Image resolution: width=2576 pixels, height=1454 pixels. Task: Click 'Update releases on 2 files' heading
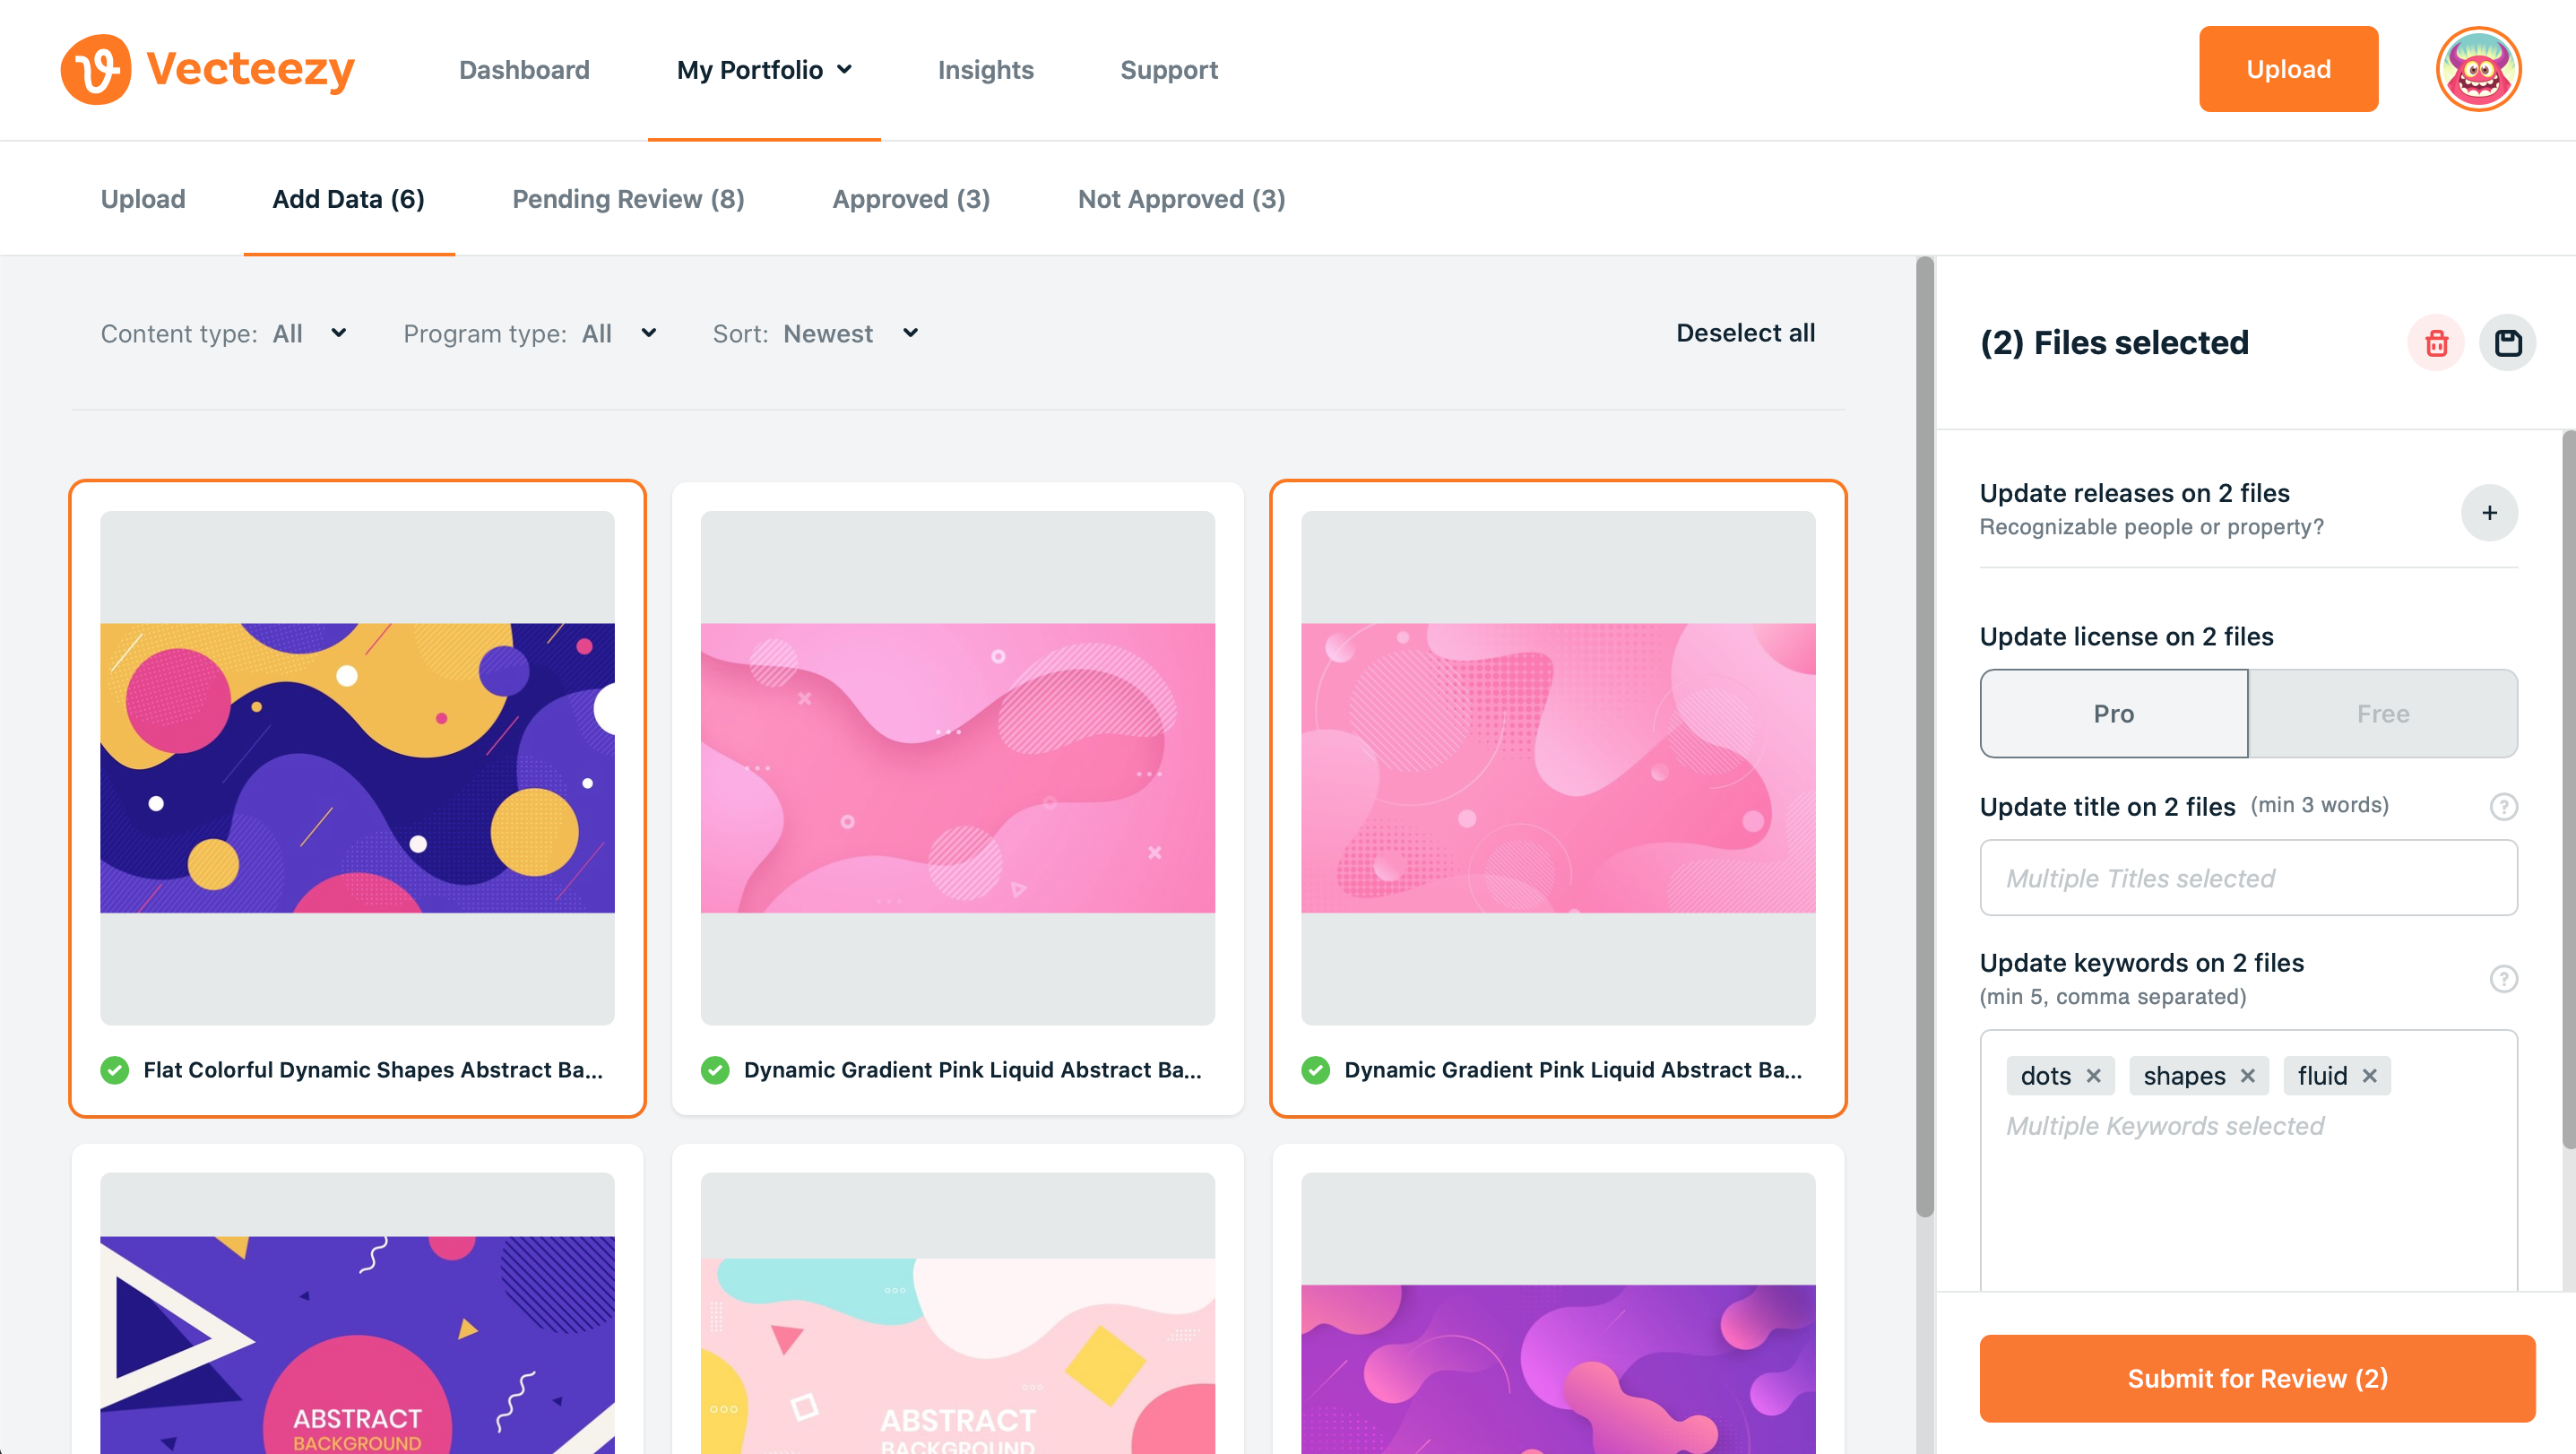tap(2134, 493)
